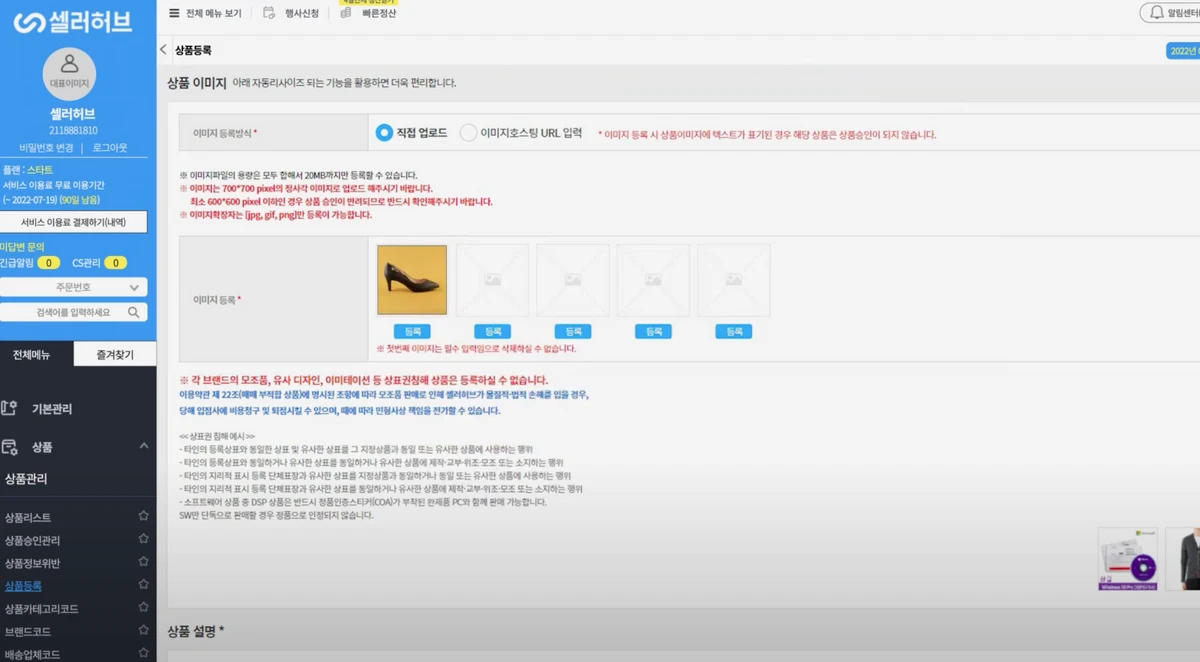The image size is (1200, 662).
Task: Open 상품정보위반 menu item
Action: pyautogui.click(x=33, y=563)
